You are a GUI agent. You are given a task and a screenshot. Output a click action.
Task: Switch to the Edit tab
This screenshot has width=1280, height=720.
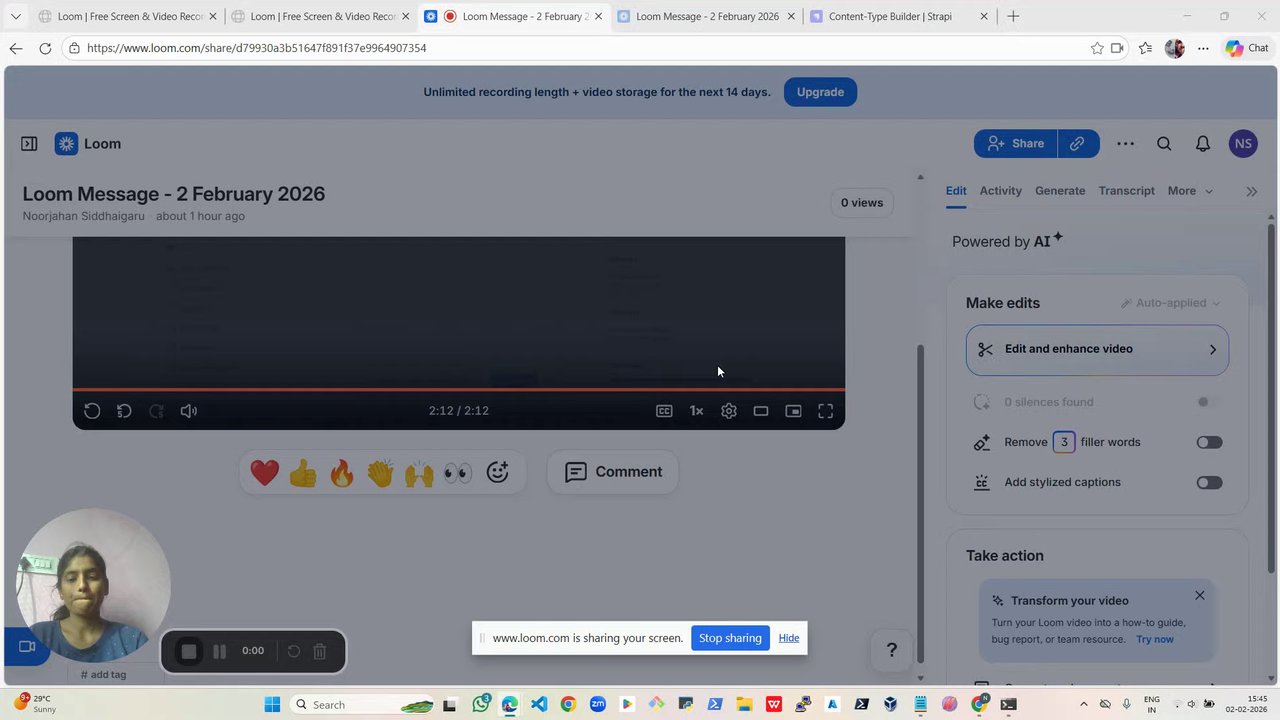point(956,191)
